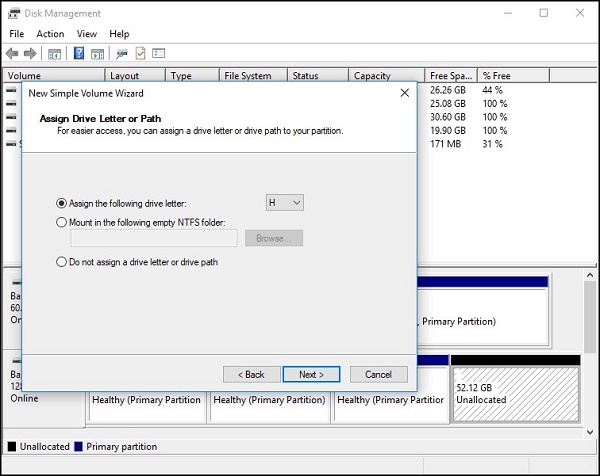Close the New Simple Volume Wizard dialog
This screenshot has height=476, width=600.
[x=404, y=93]
